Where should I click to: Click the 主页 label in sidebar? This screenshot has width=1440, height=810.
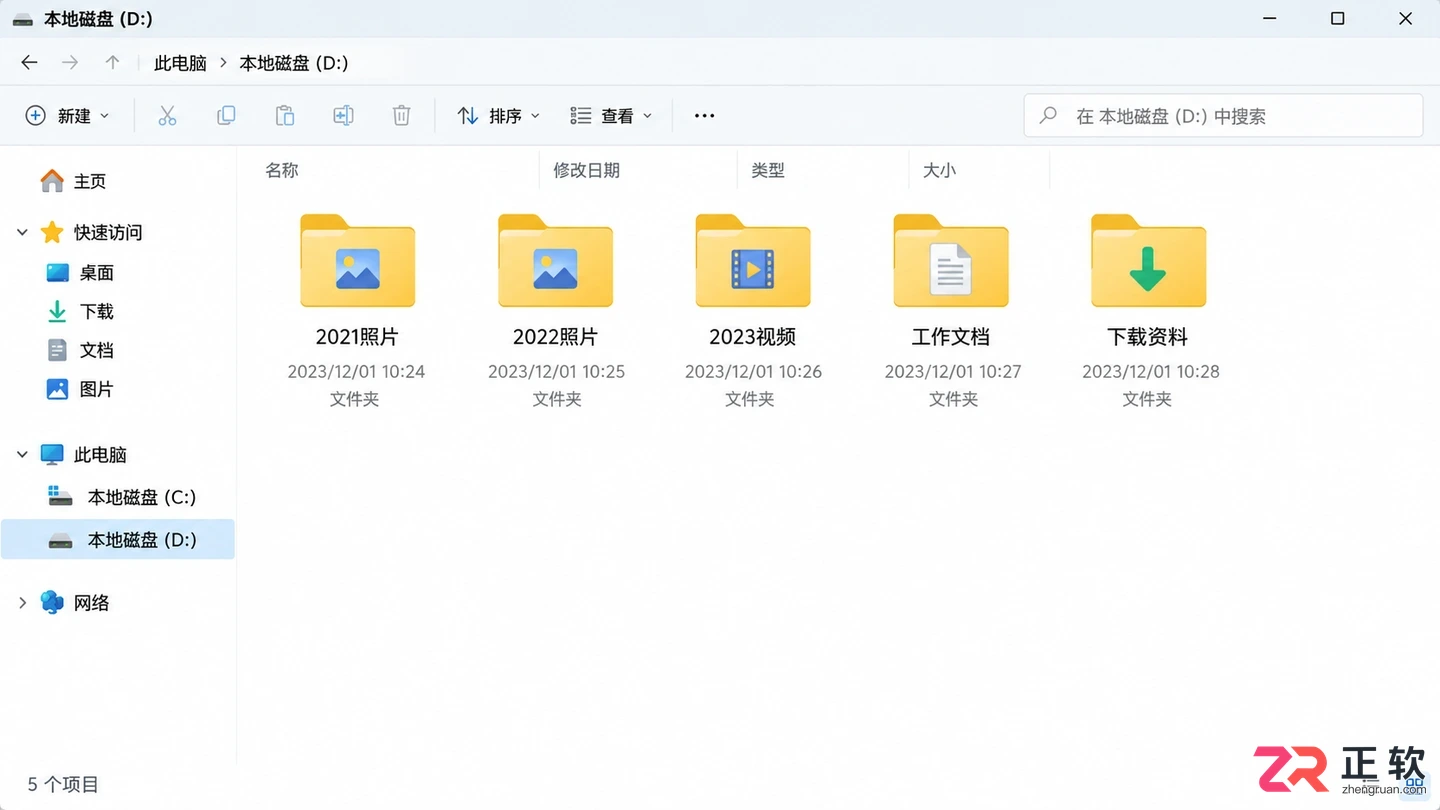tap(90, 181)
